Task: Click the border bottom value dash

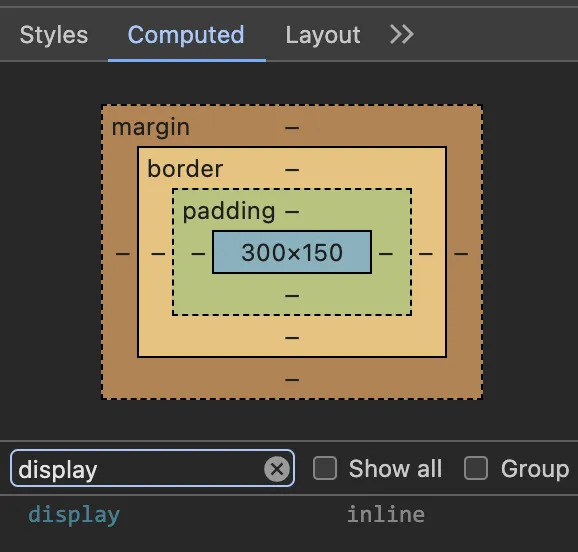Action: coord(292,338)
